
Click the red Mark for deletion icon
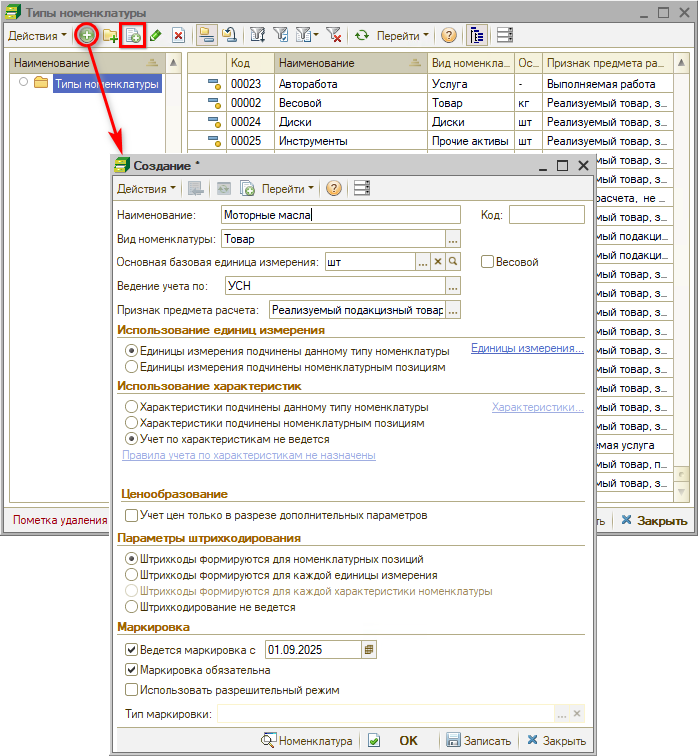point(178,35)
